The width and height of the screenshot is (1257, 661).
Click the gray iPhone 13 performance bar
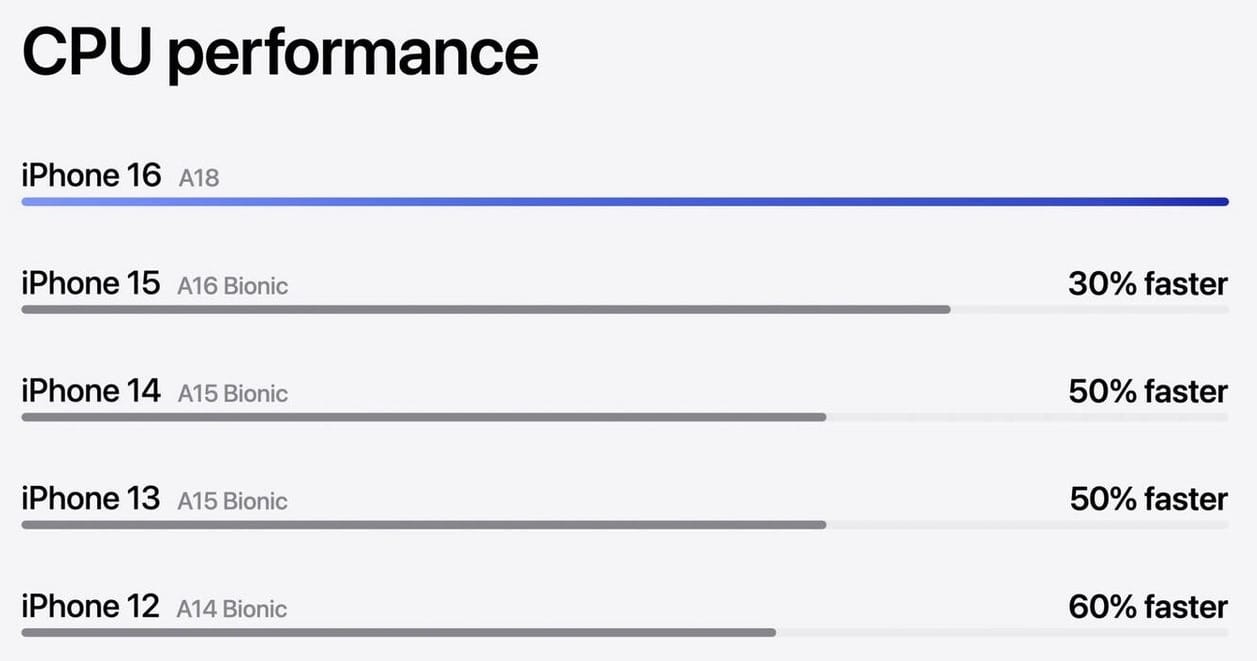pos(423,524)
